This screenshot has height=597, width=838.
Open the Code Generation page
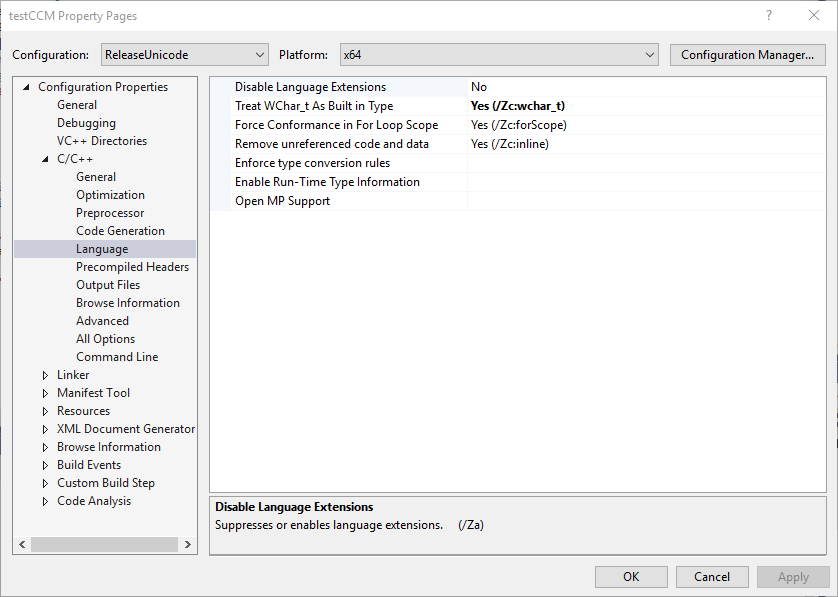point(120,231)
